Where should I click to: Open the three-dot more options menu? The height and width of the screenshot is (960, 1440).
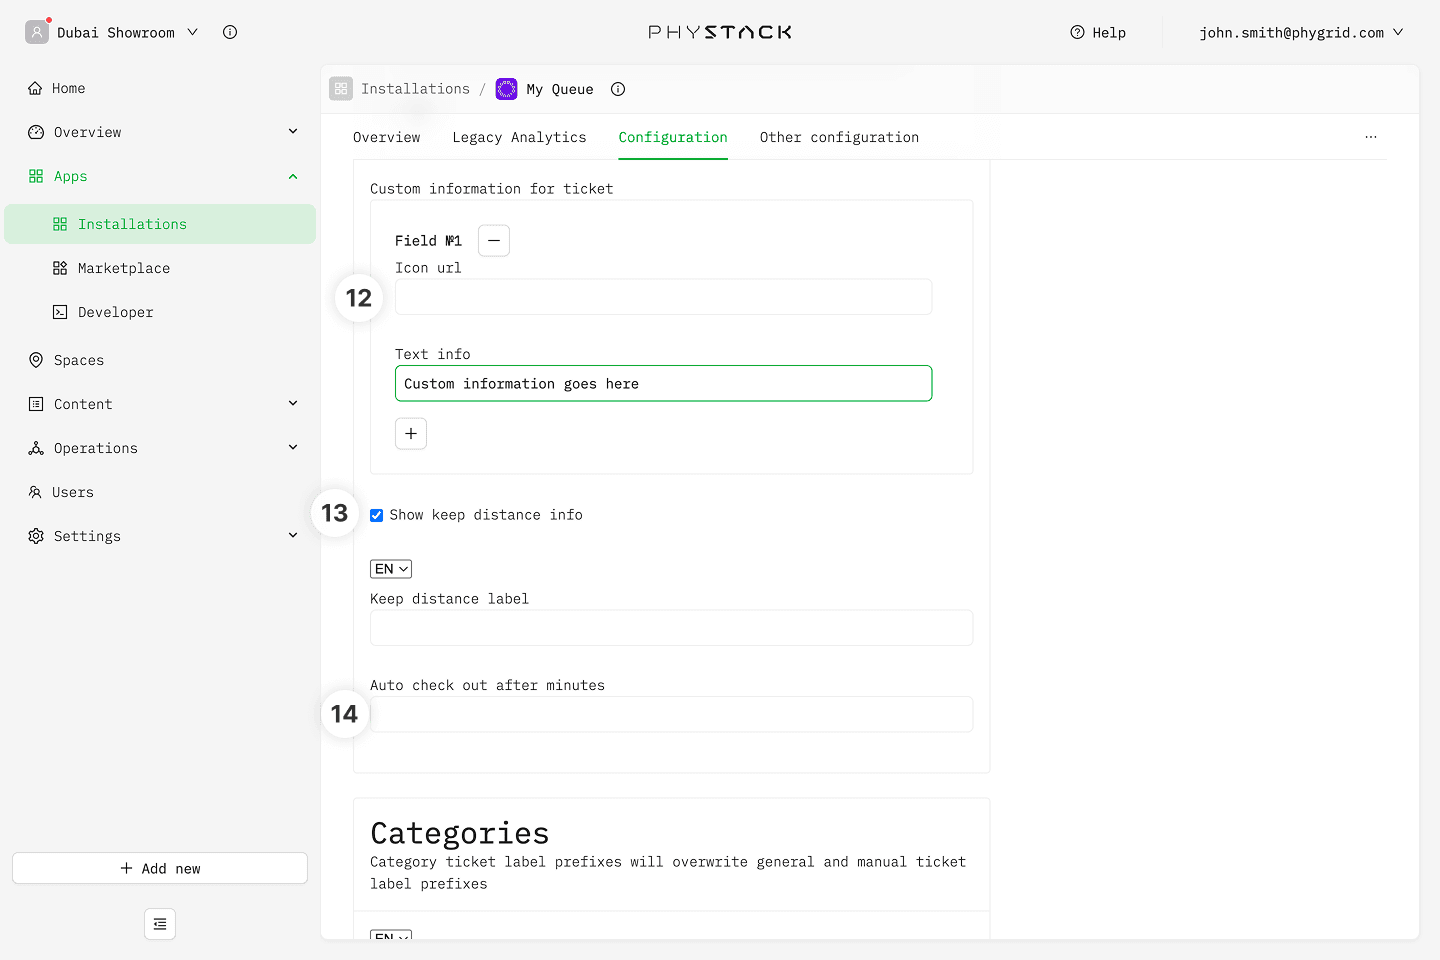pos(1371,137)
